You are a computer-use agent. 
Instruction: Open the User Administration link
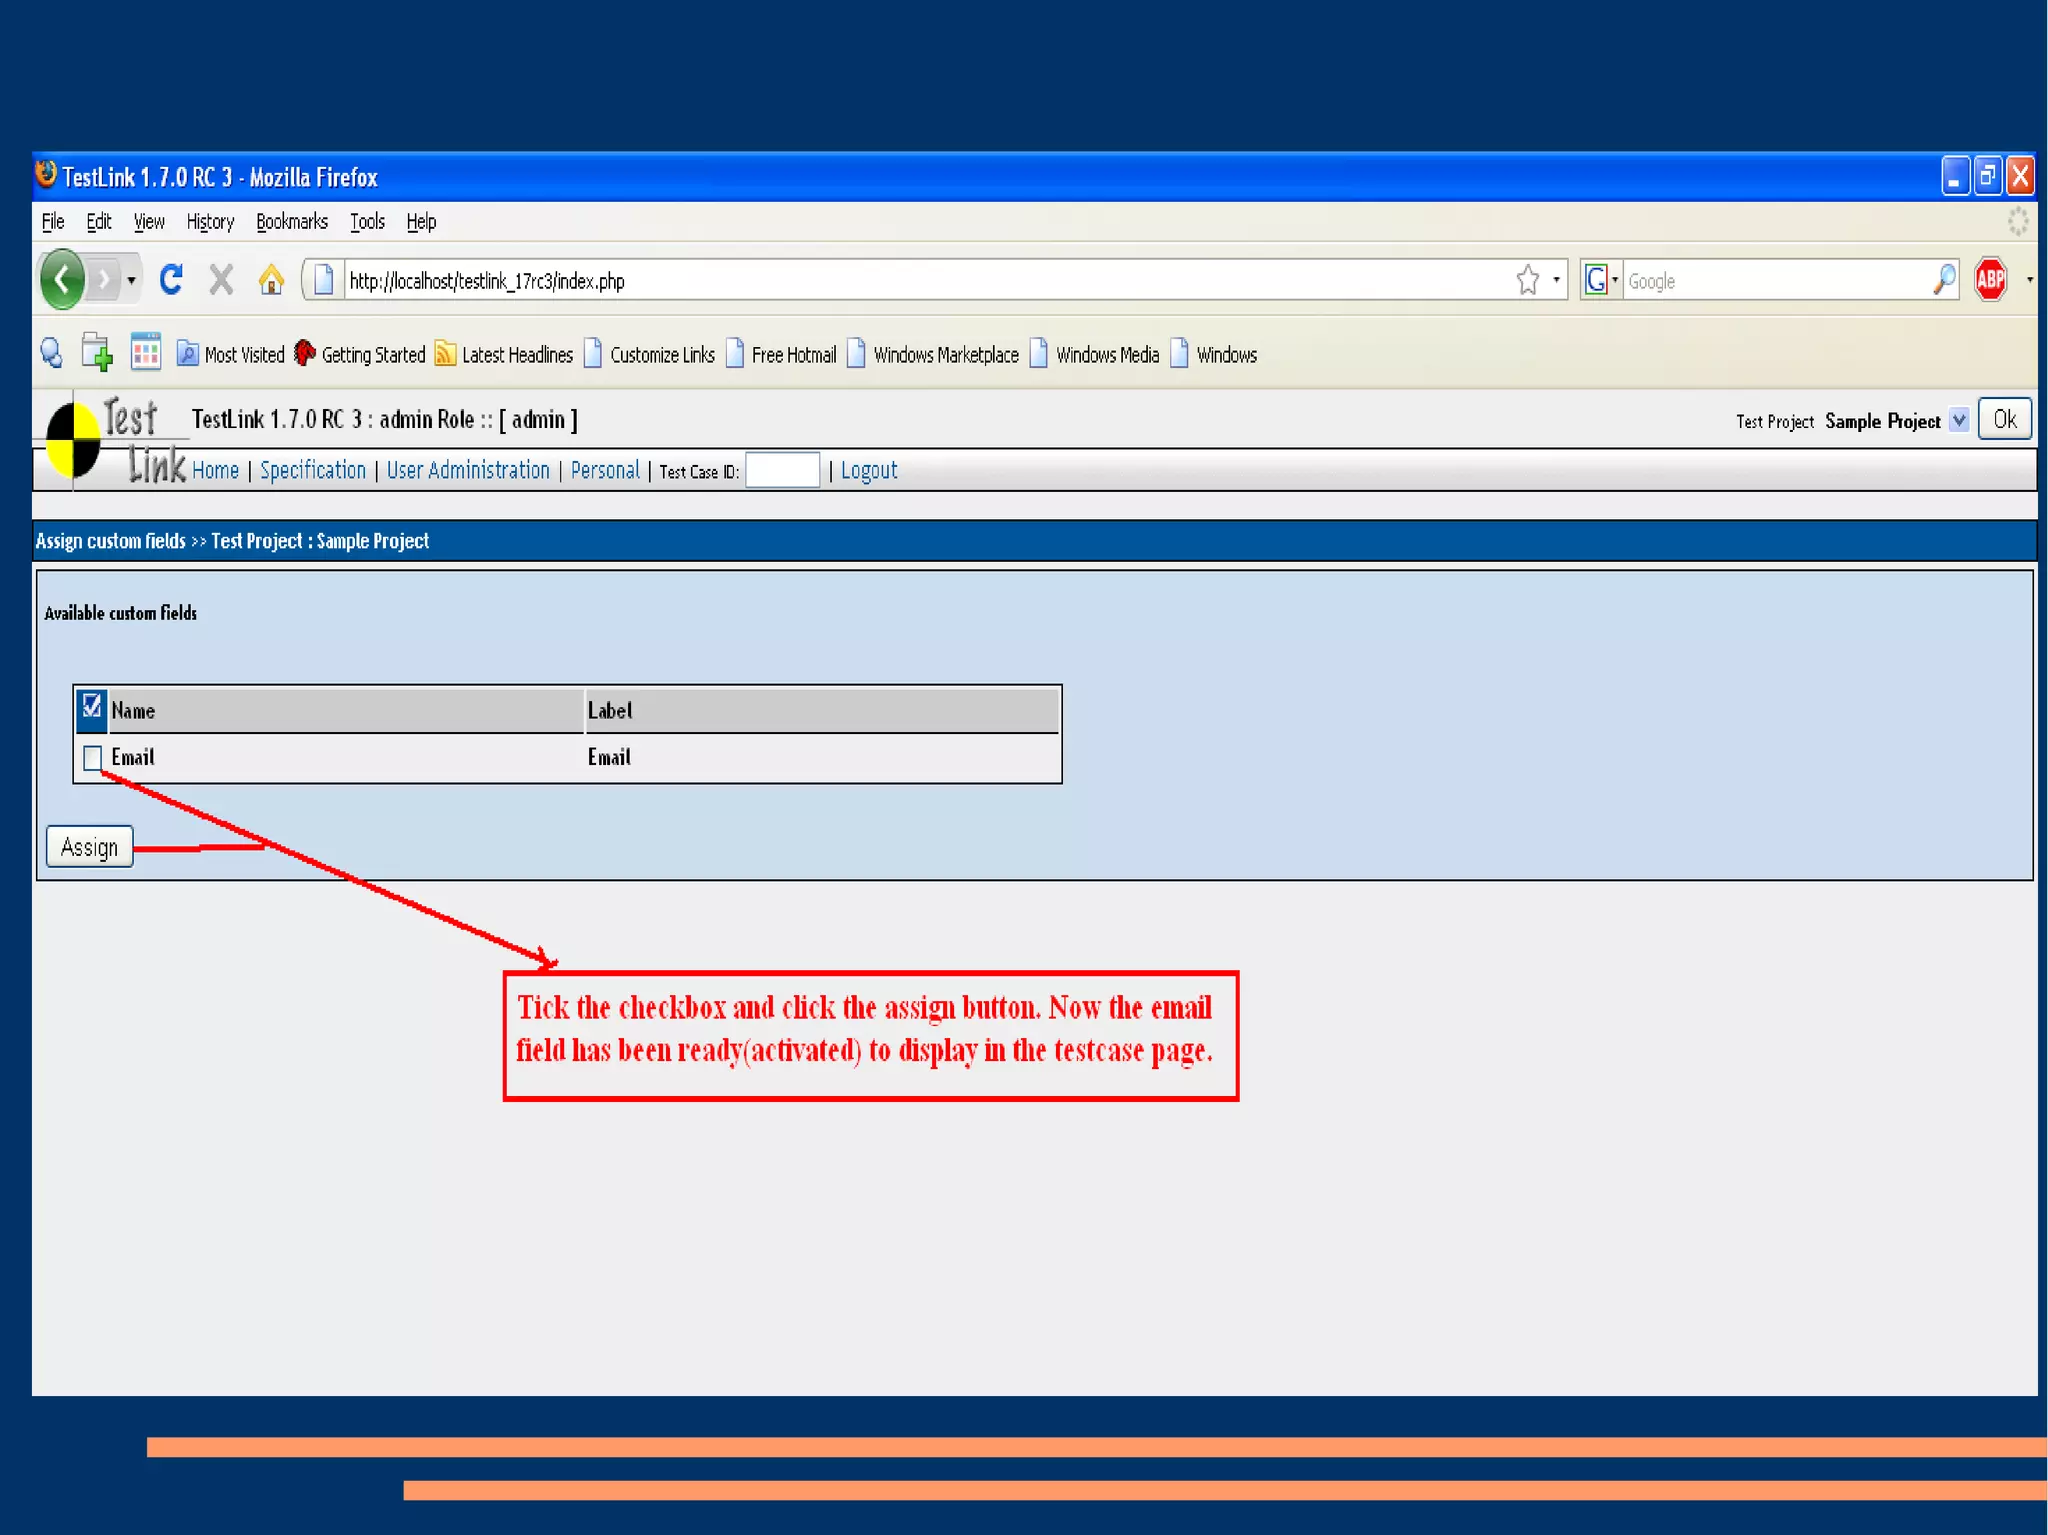(x=468, y=470)
